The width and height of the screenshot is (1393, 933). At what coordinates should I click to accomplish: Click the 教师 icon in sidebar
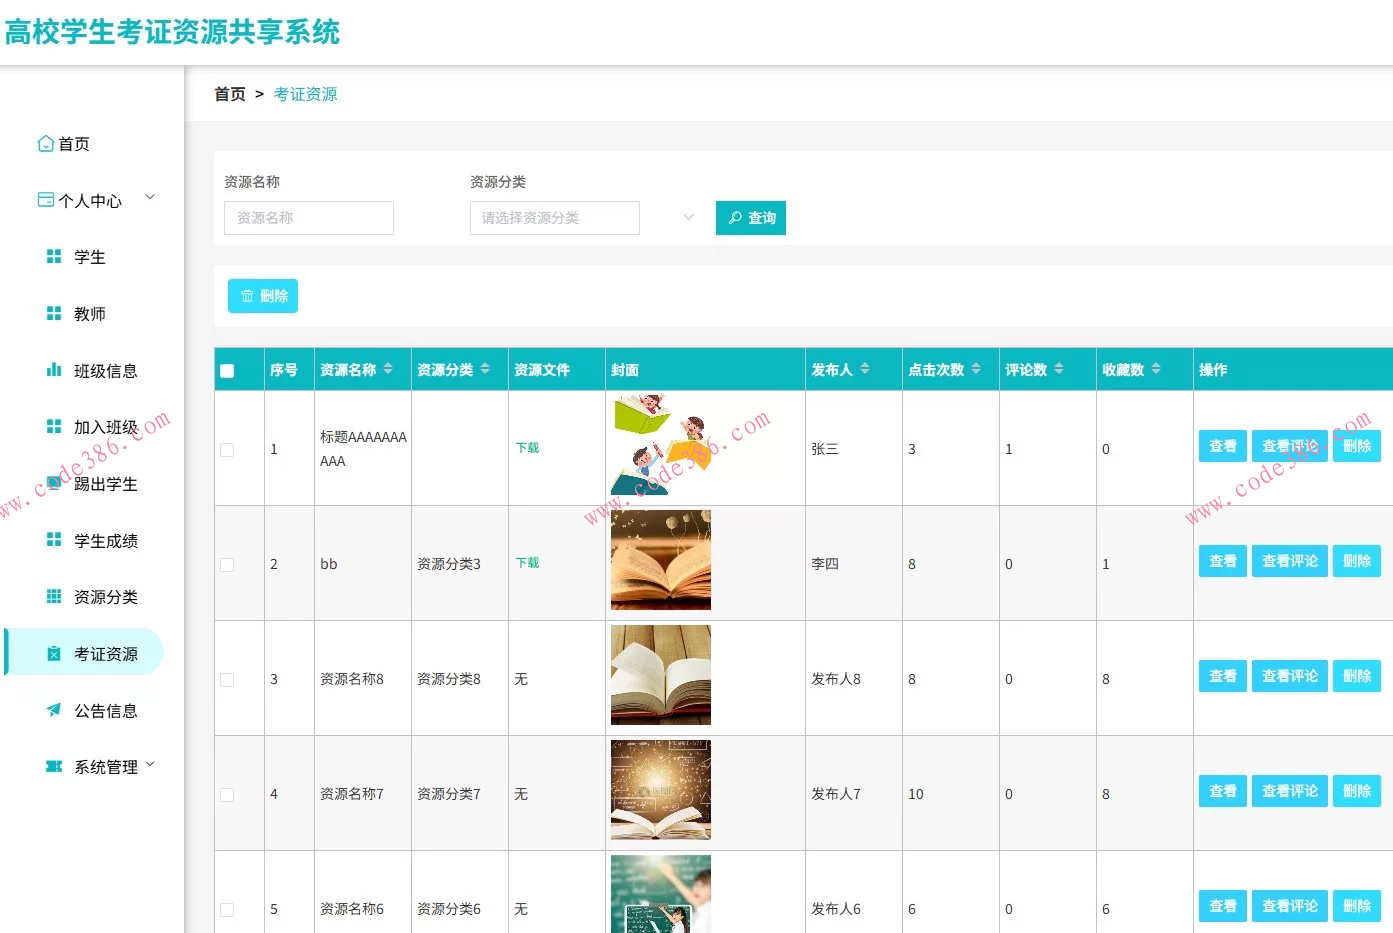(x=54, y=312)
